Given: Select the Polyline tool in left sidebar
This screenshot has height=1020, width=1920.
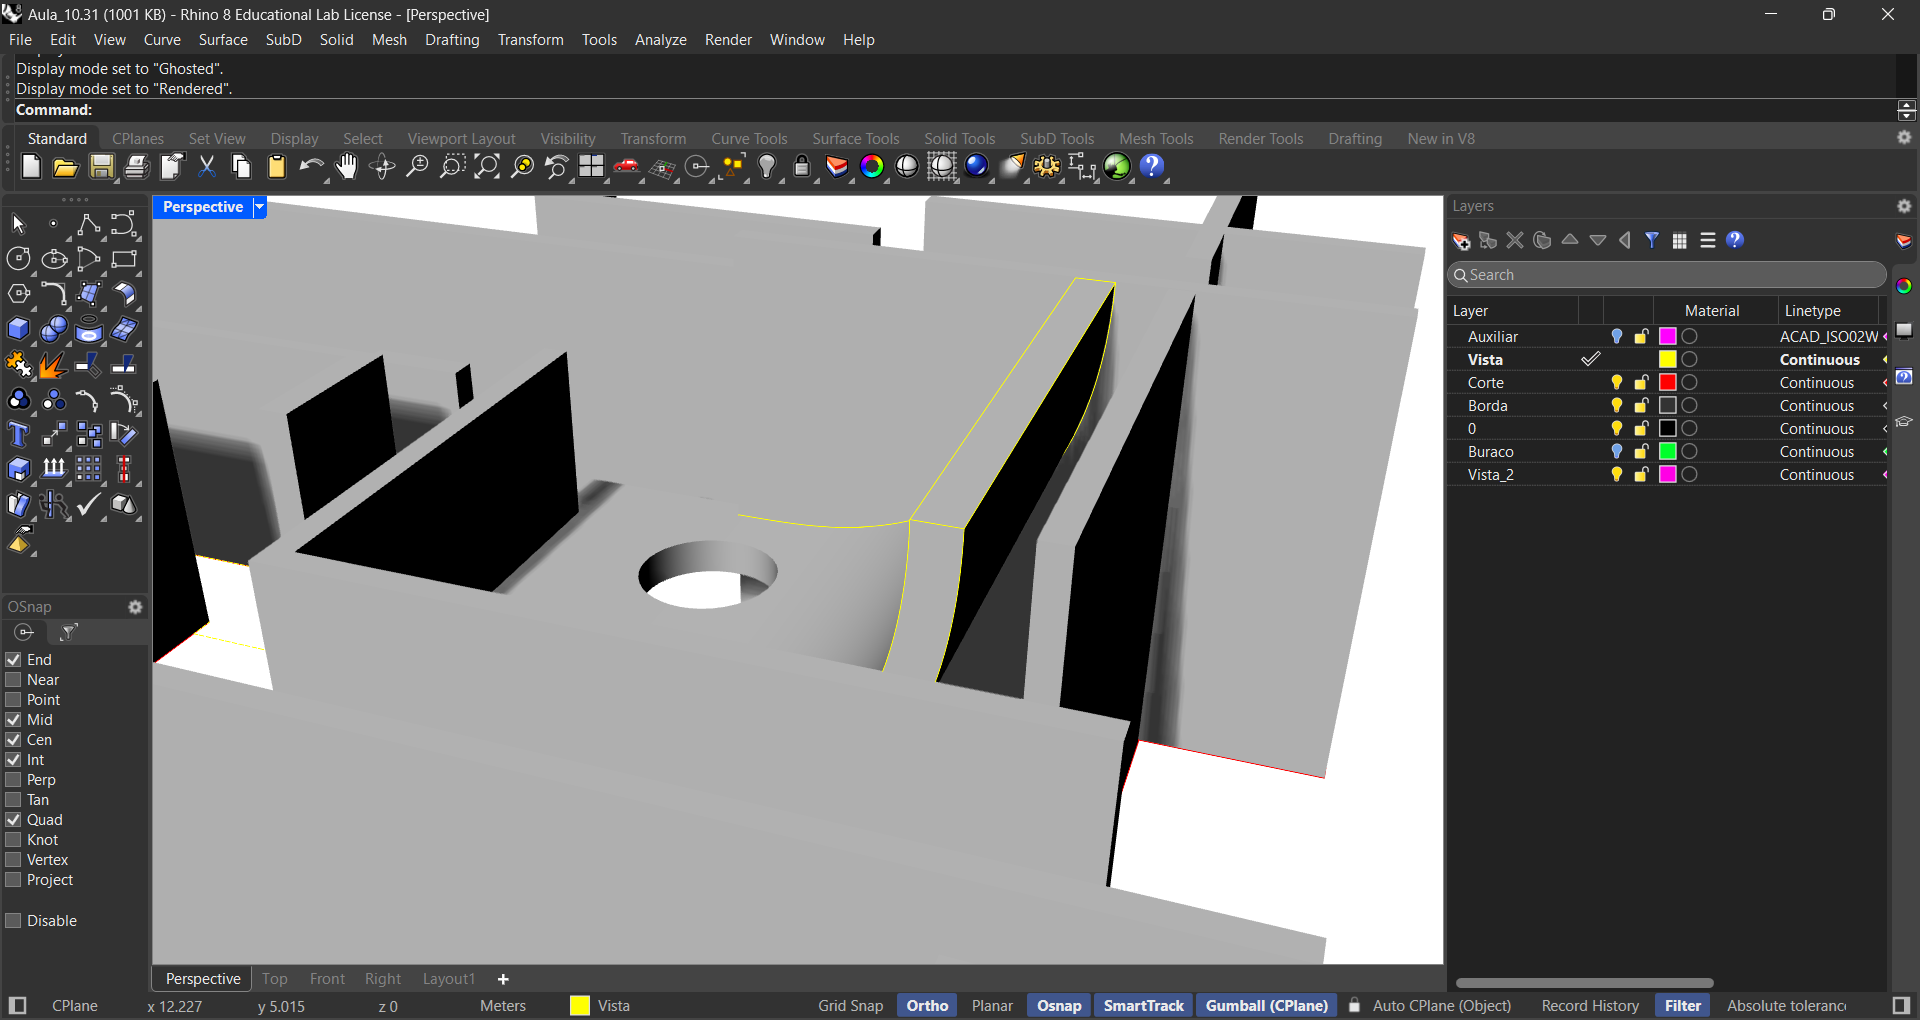Looking at the screenshot, I should (x=89, y=224).
